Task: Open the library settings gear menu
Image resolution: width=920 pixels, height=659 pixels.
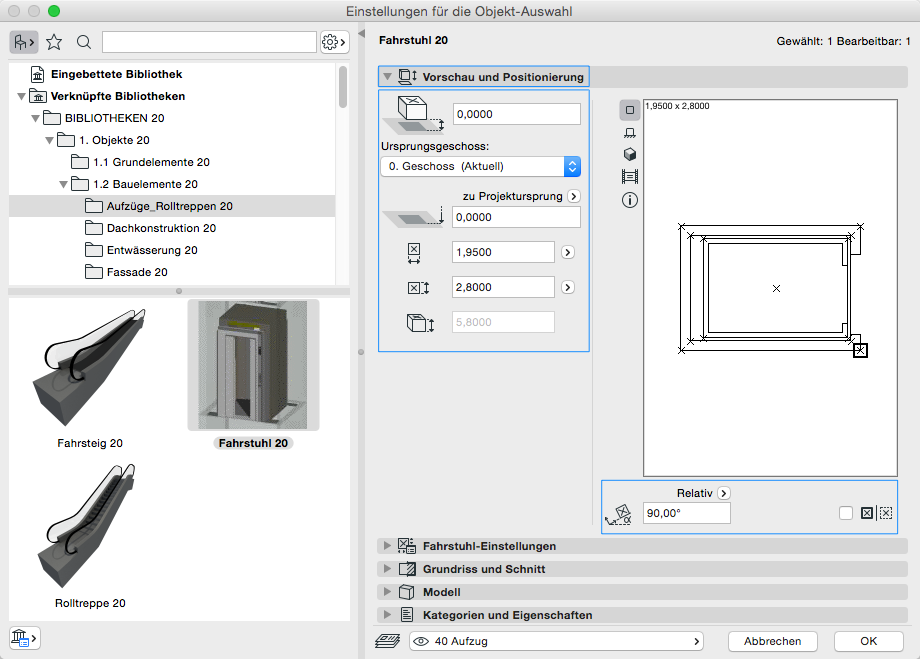Action: coord(333,42)
